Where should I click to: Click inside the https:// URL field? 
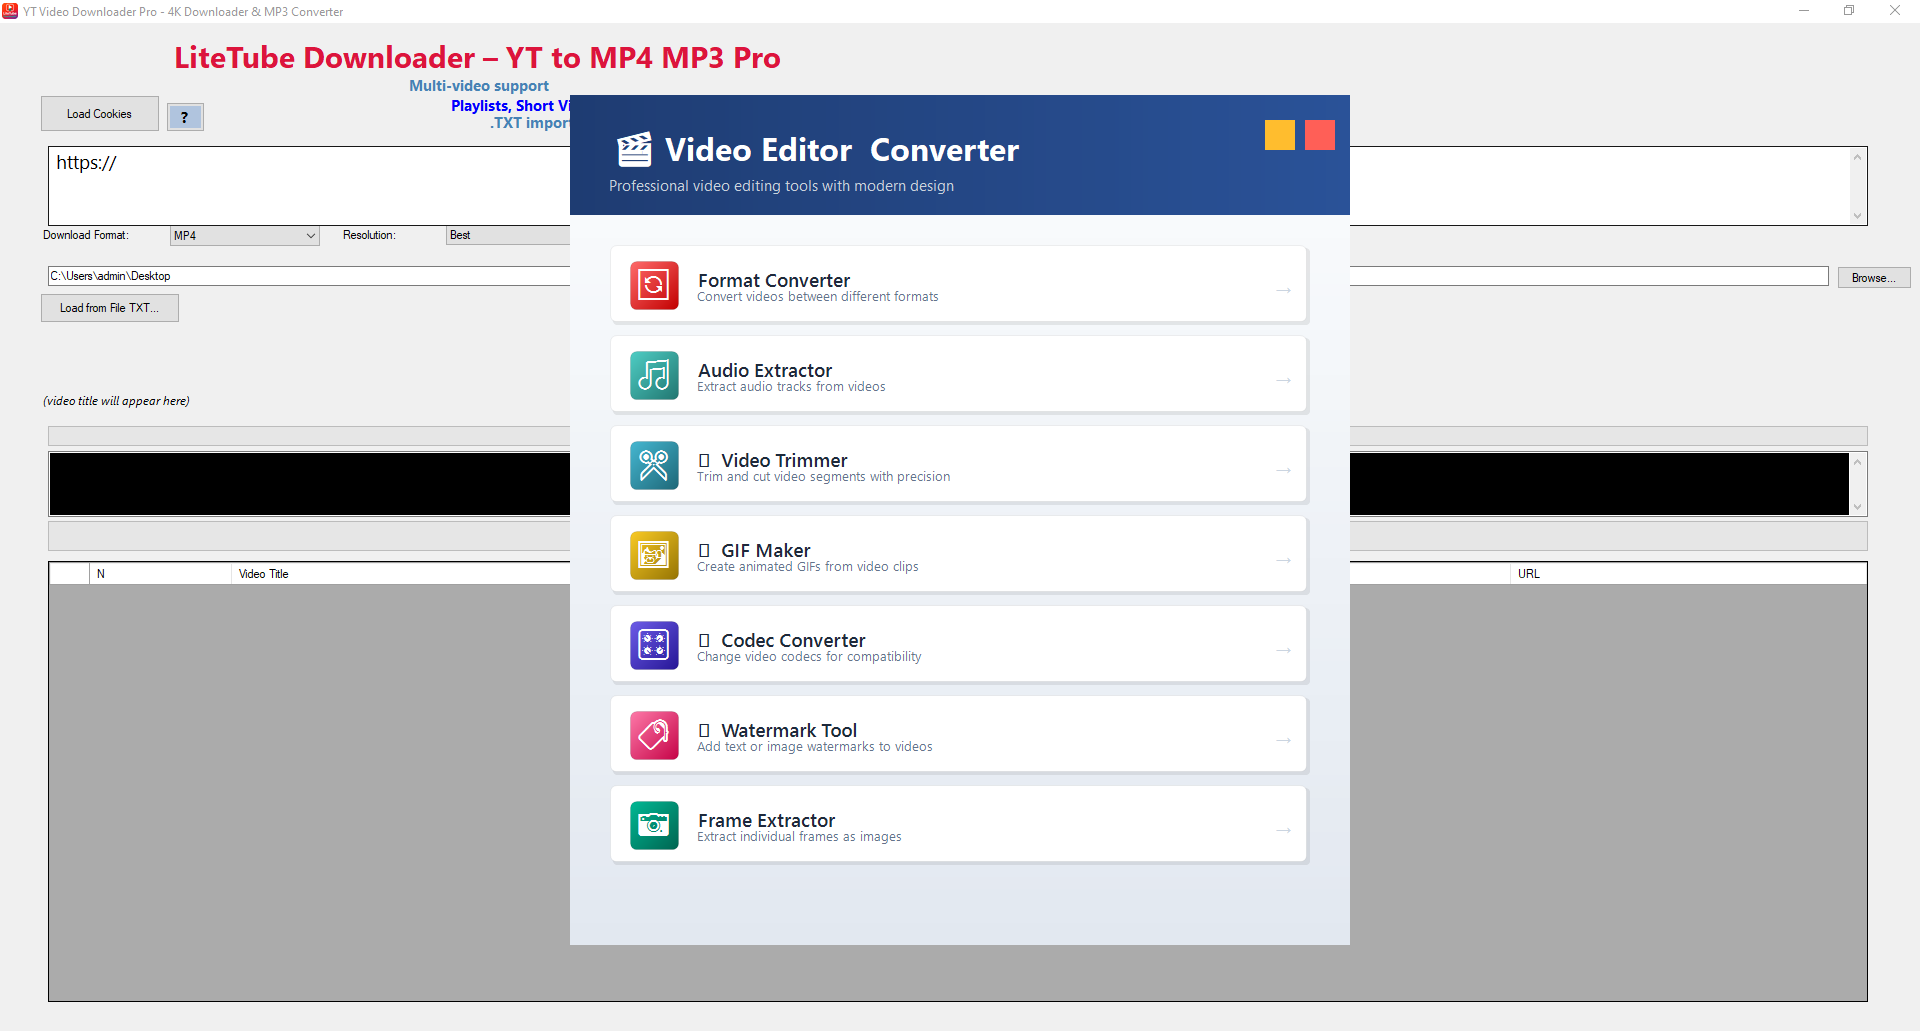pos(300,163)
